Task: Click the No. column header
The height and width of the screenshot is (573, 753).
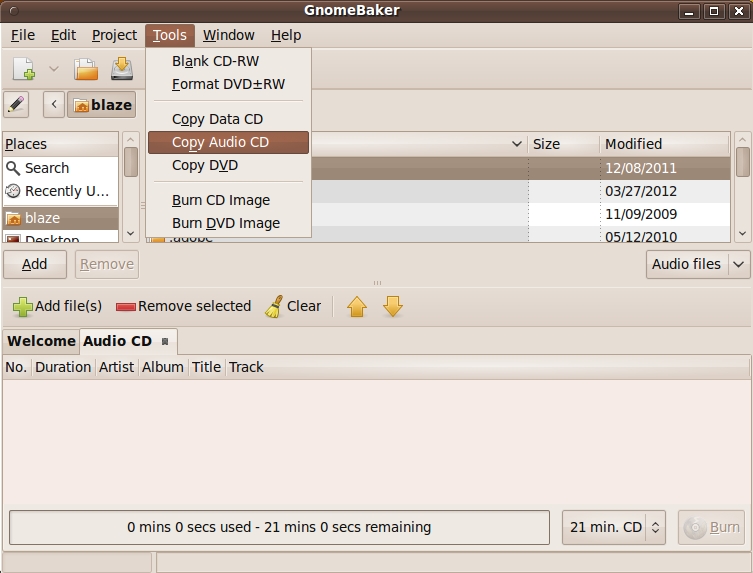Action: pos(16,367)
